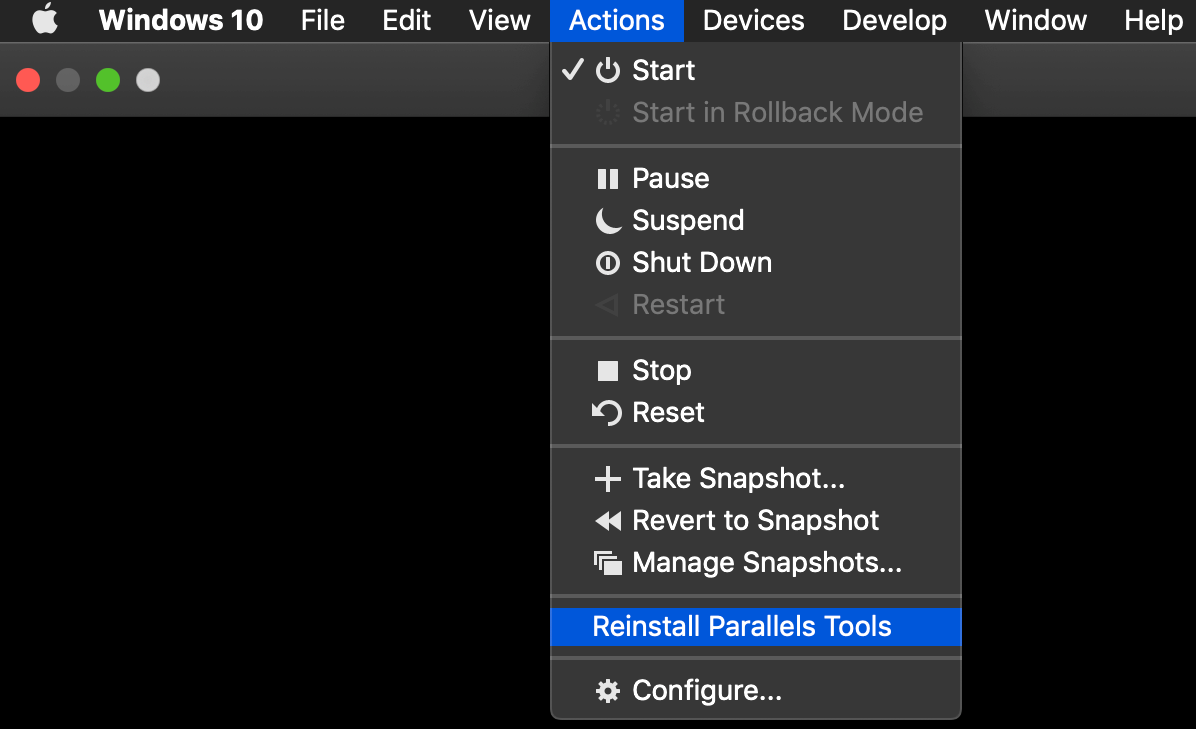Click the Revert to Snapshot rewind icon
This screenshot has height=729, width=1196.
[x=607, y=521]
